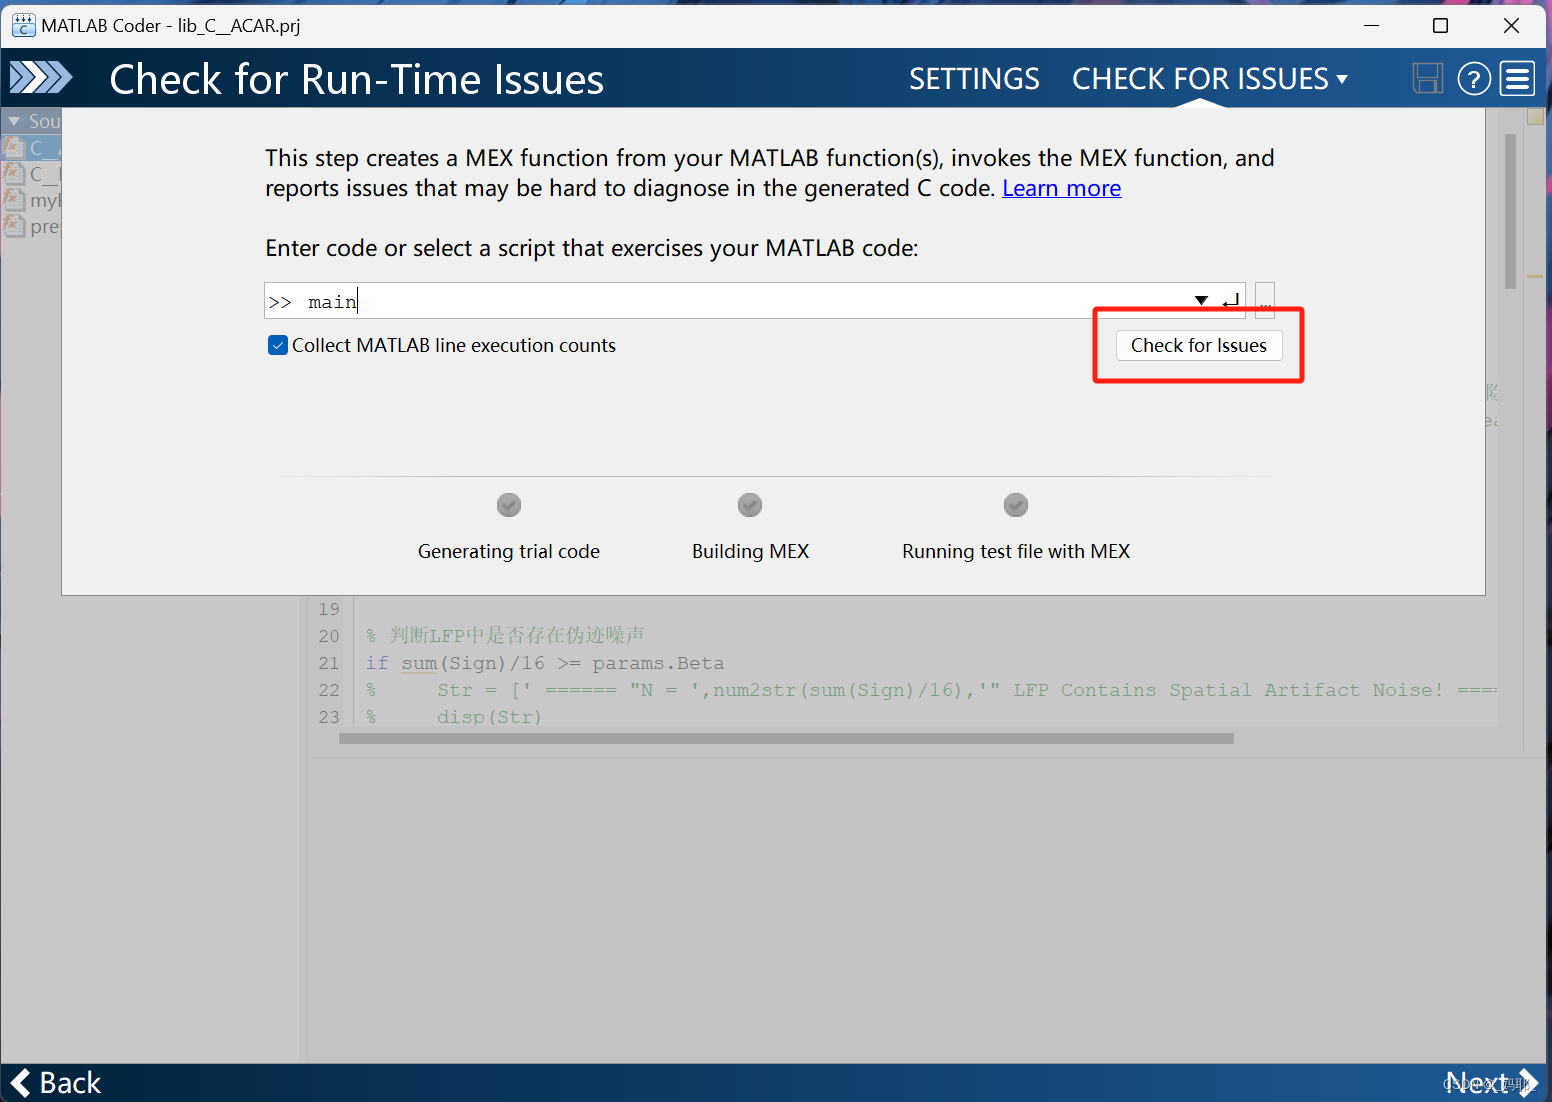Save the project with the floppy disk icon
Image resolution: width=1552 pixels, height=1102 pixels.
click(x=1427, y=78)
